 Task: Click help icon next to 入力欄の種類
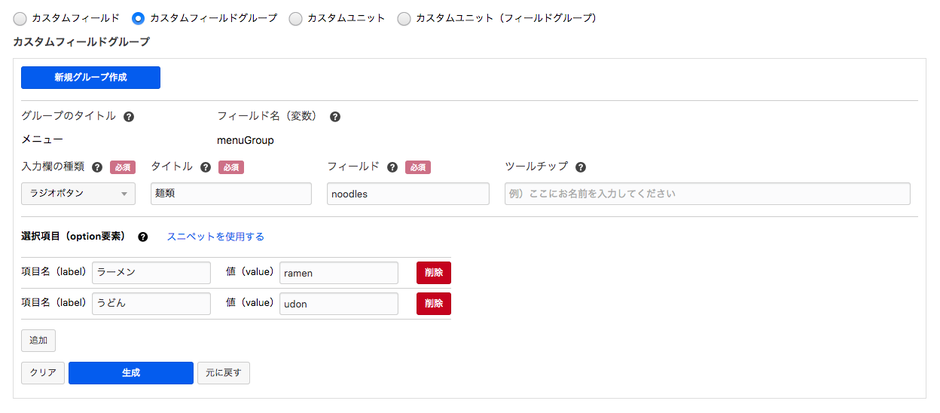tap(98, 167)
